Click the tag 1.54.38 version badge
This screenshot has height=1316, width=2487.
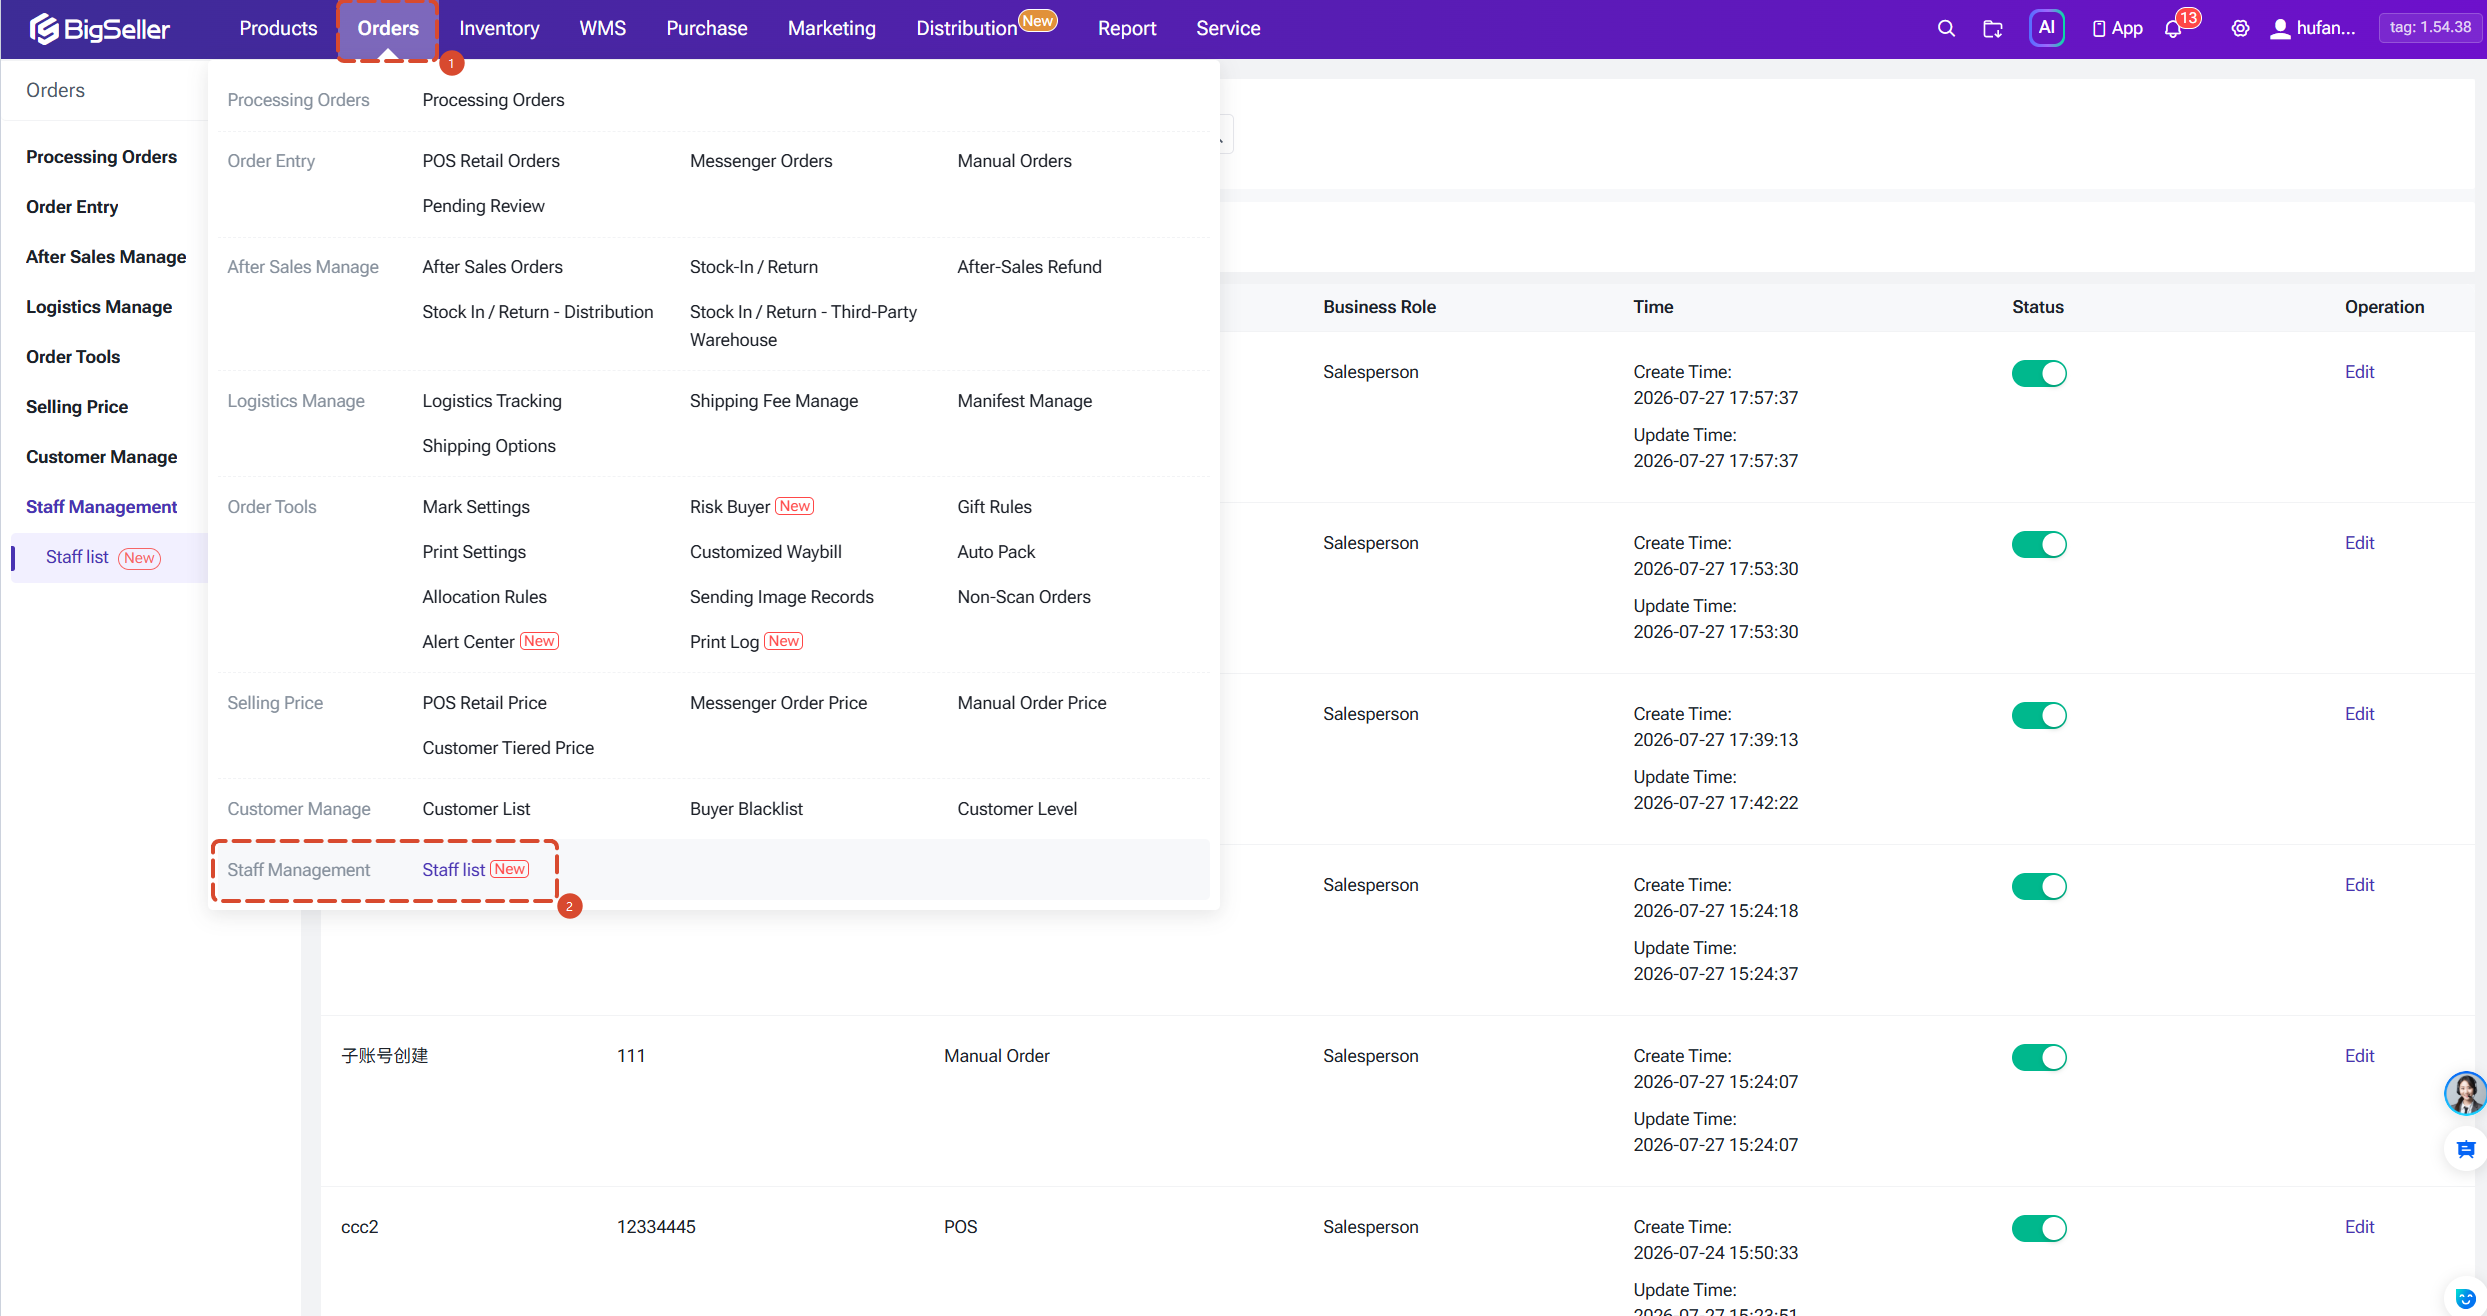(2429, 28)
